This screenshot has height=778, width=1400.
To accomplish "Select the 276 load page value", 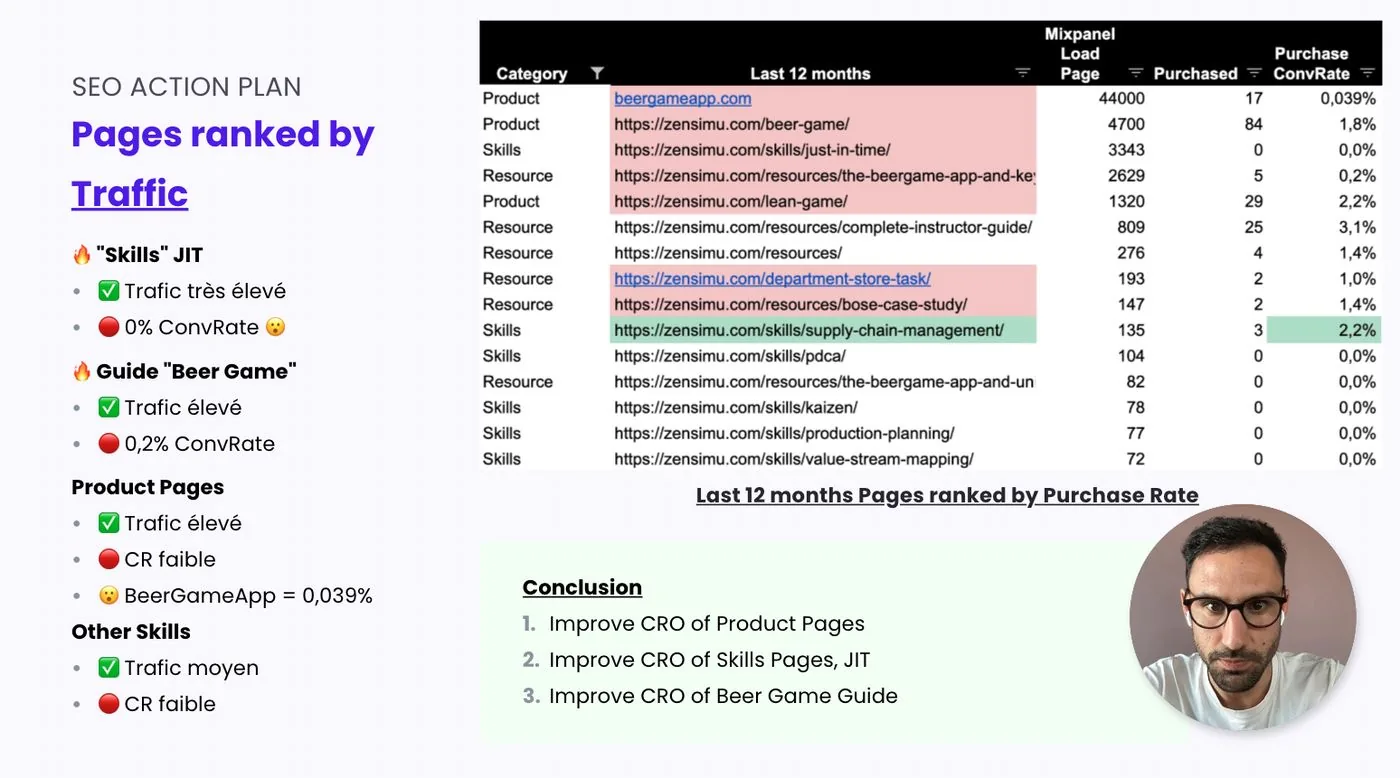I will (x=1131, y=253).
